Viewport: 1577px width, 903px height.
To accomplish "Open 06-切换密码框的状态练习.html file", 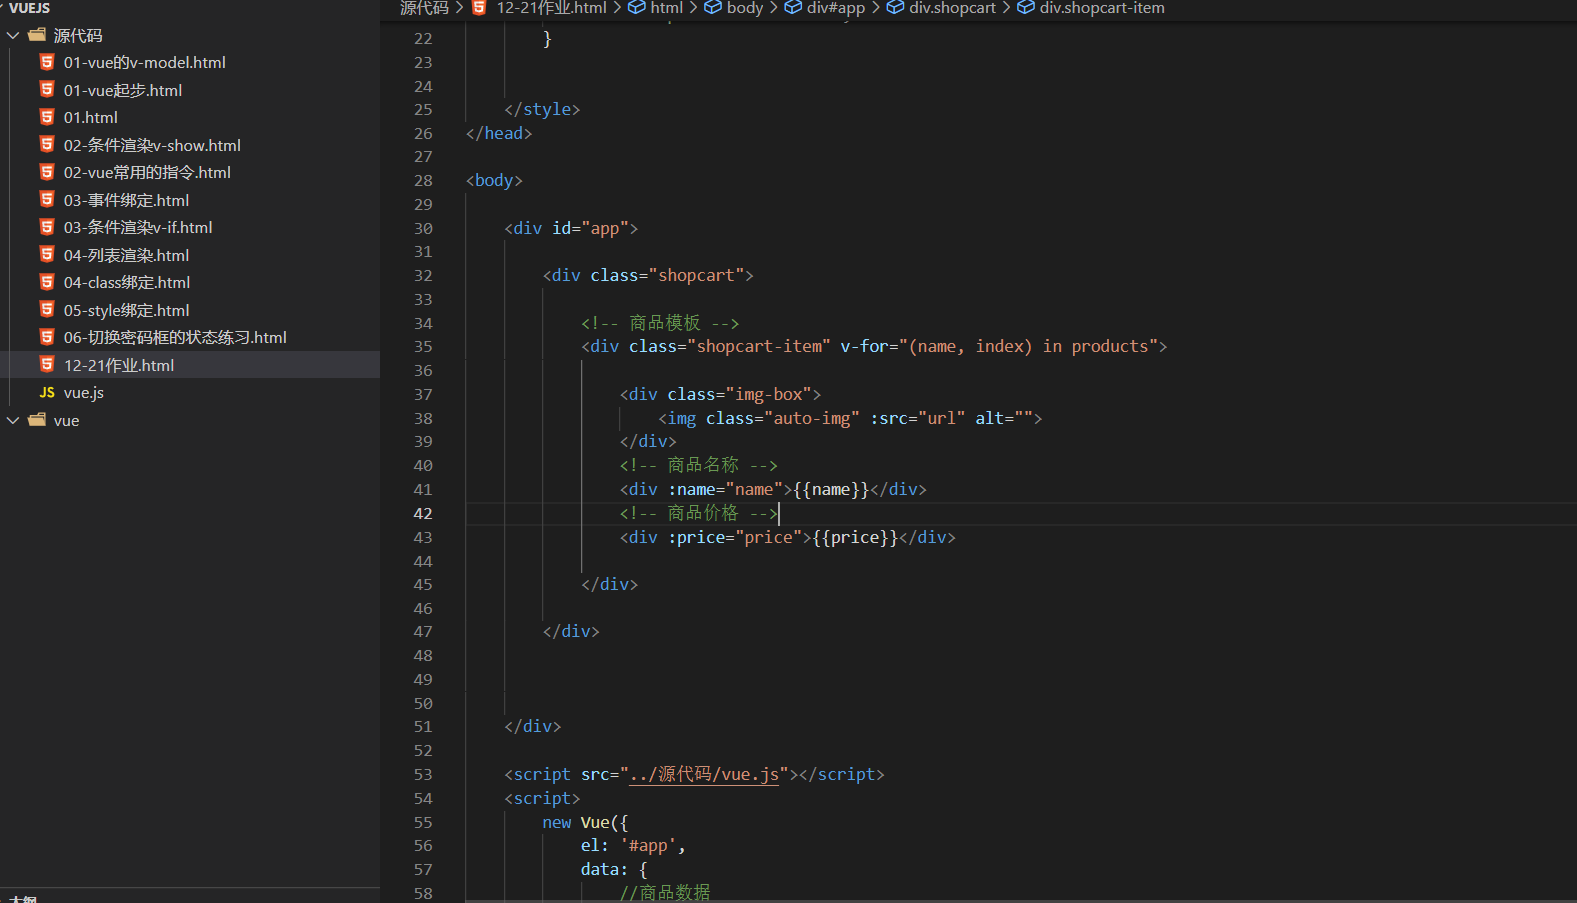I will [x=175, y=337].
